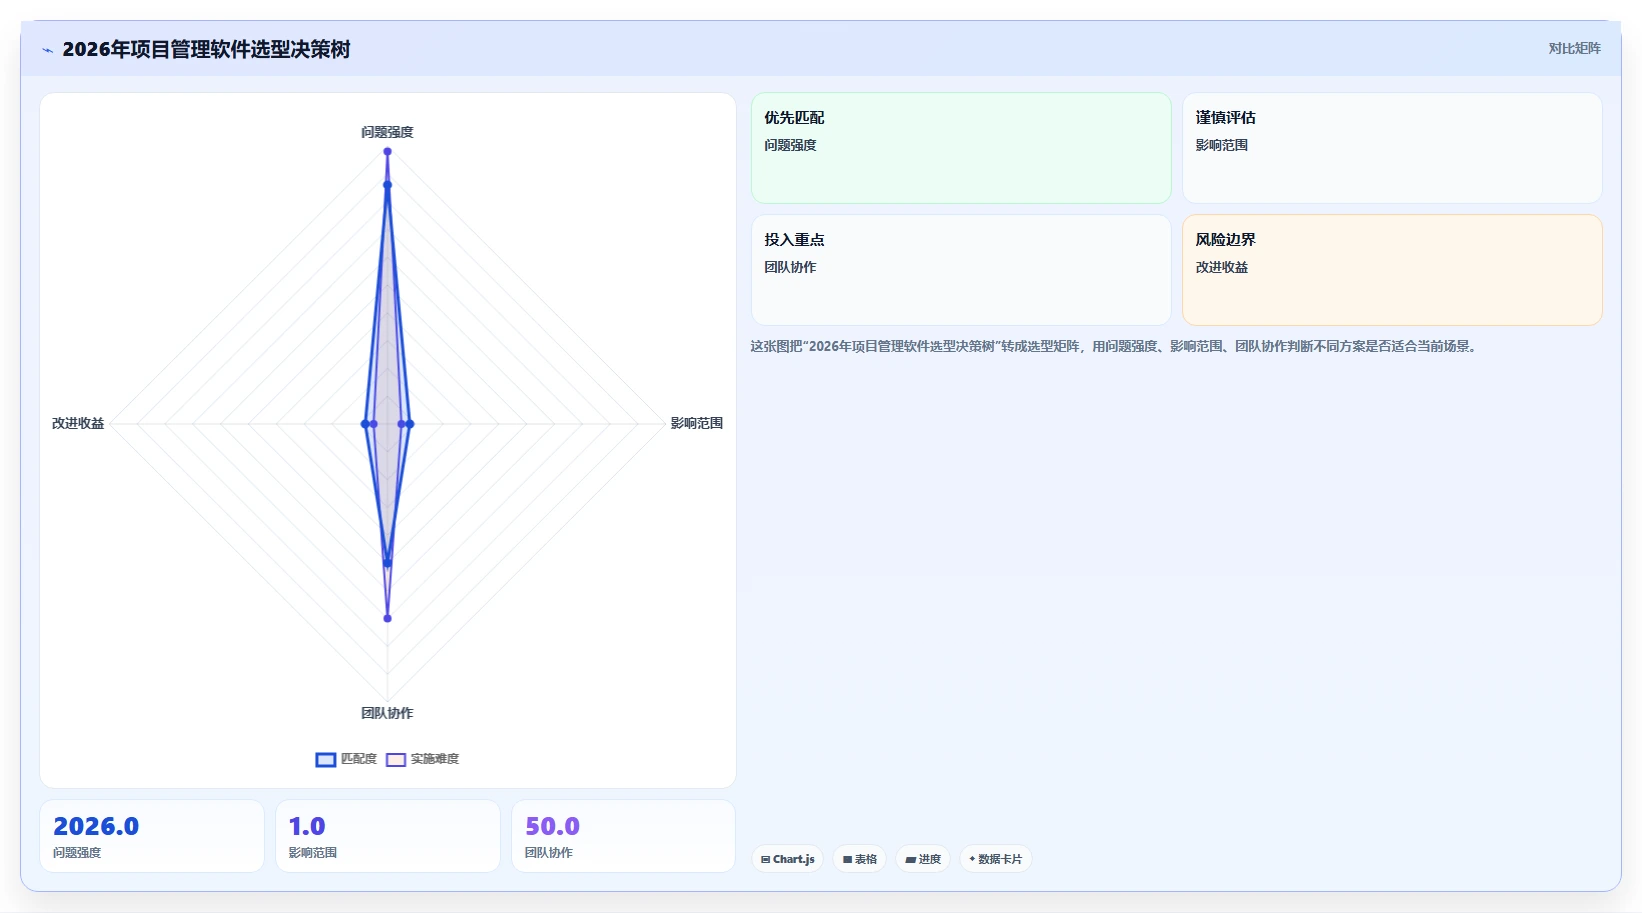Click the 1.0 影响范围 stat card
Image resolution: width=1642 pixels, height=913 pixels.
(388, 836)
